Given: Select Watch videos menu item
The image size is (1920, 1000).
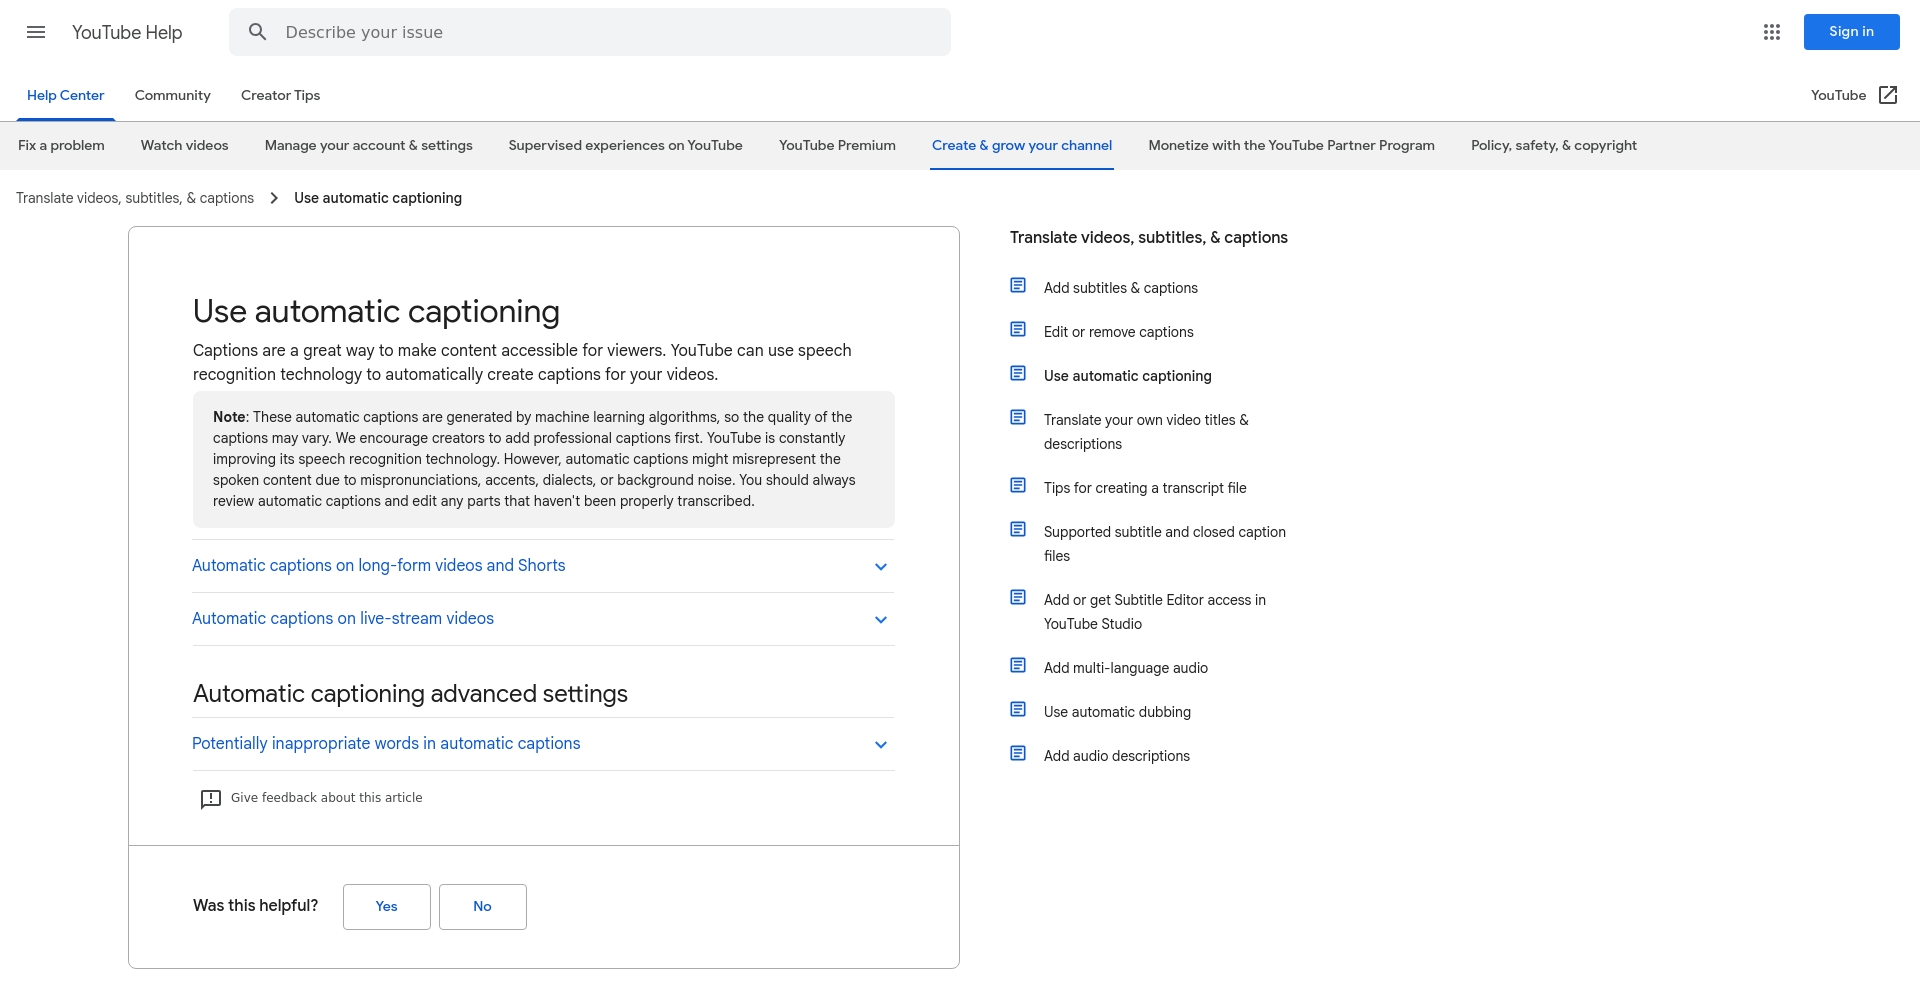Looking at the screenshot, I should (x=185, y=145).
